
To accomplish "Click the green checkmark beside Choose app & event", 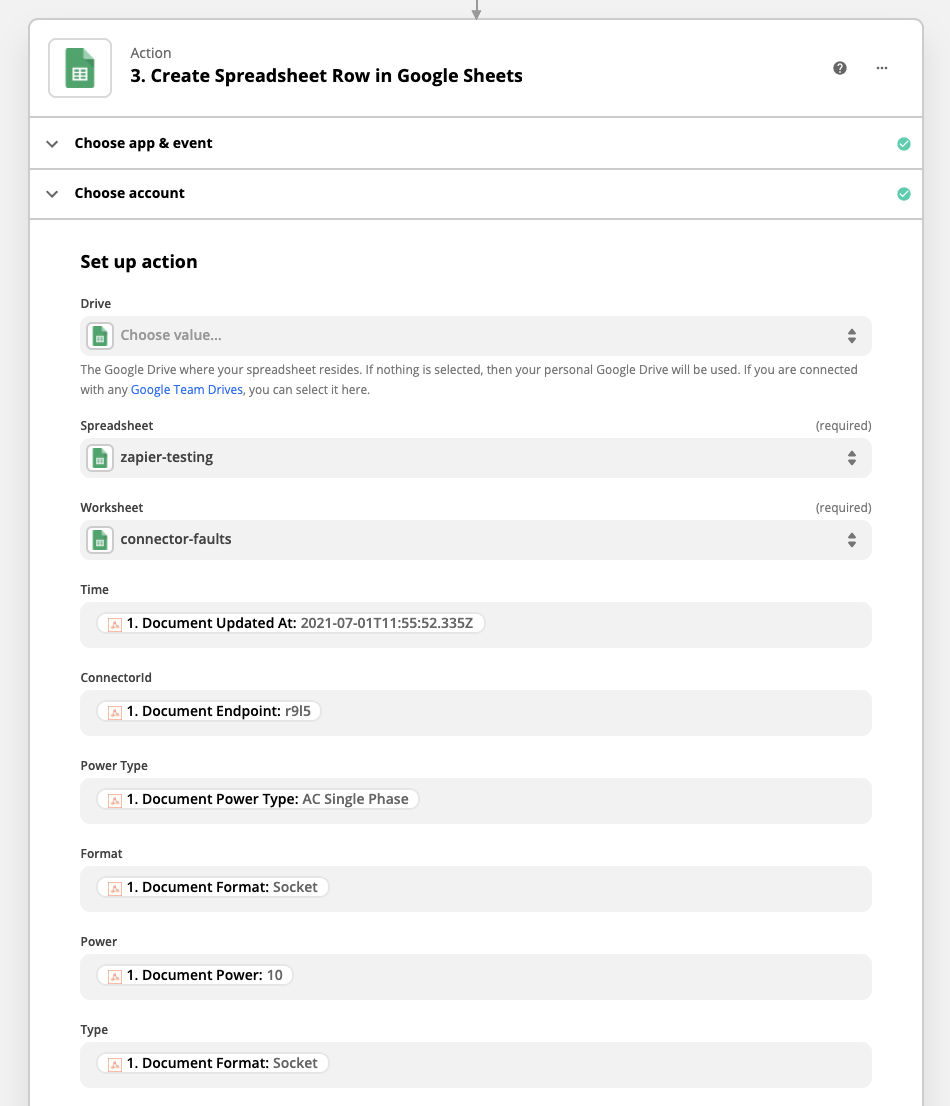I will [x=904, y=144].
